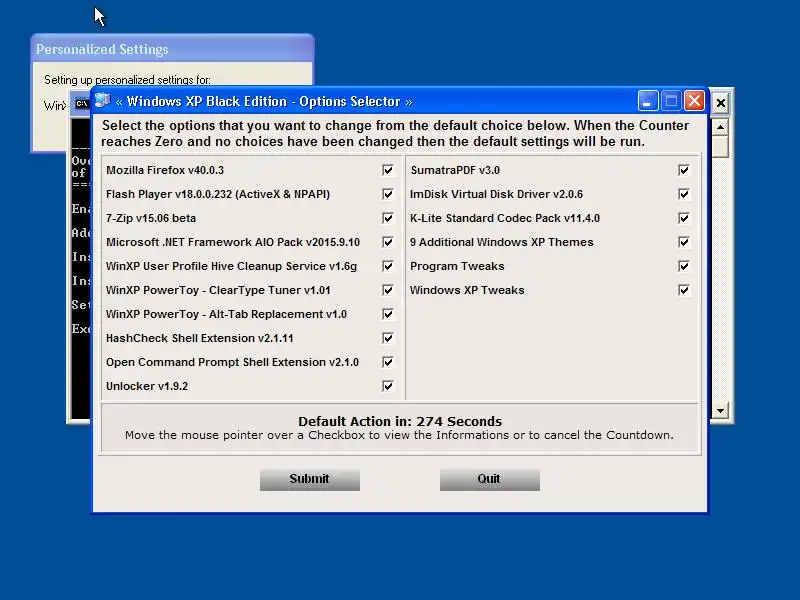Click the Personalized Settings title bar
The image size is (800, 600).
pos(172,49)
